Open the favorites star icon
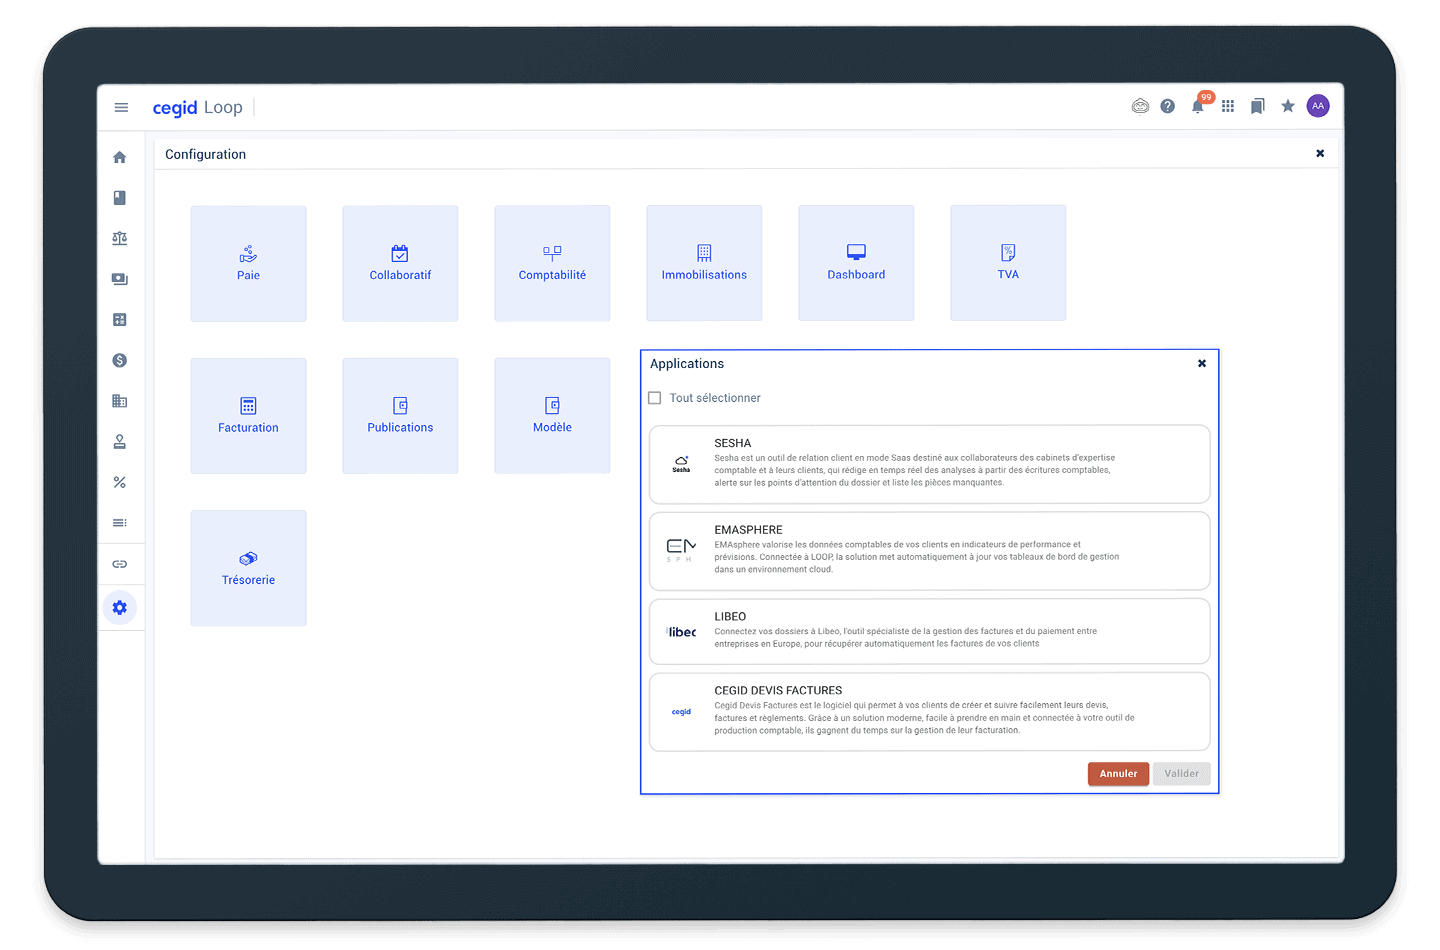The image size is (1440, 950). click(x=1288, y=106)
